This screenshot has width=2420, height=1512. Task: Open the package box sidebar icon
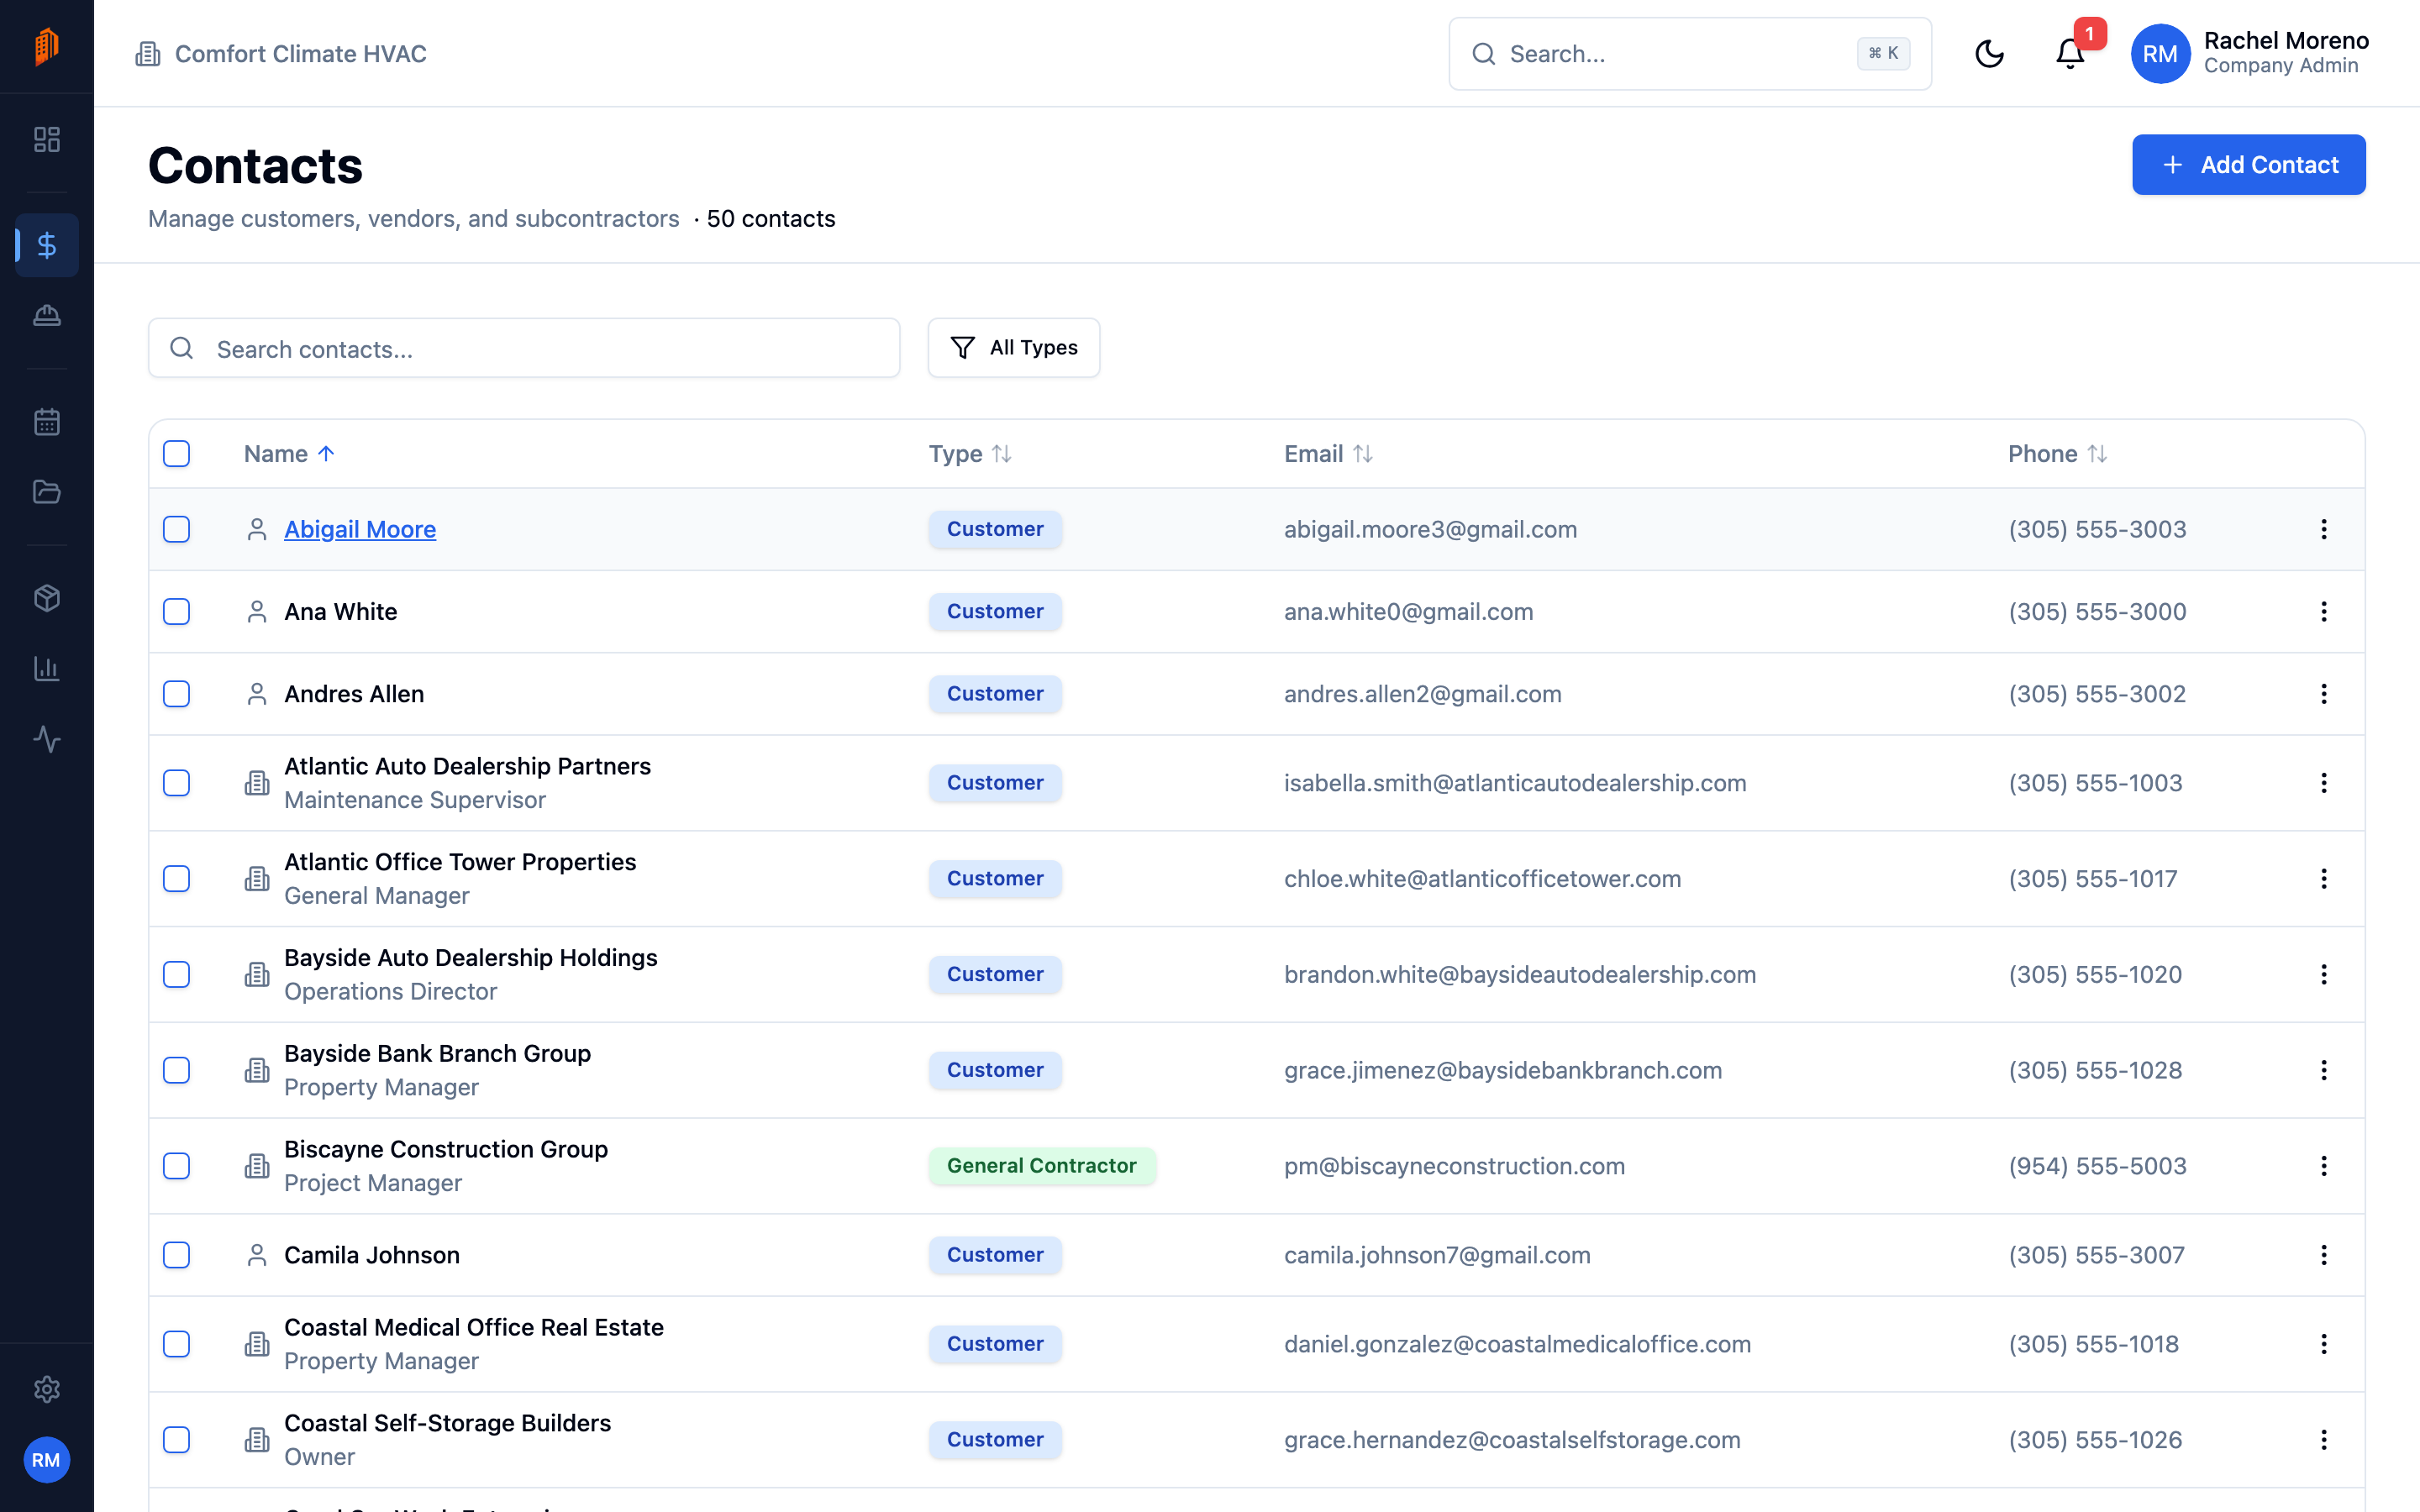[x=47, y=598]
